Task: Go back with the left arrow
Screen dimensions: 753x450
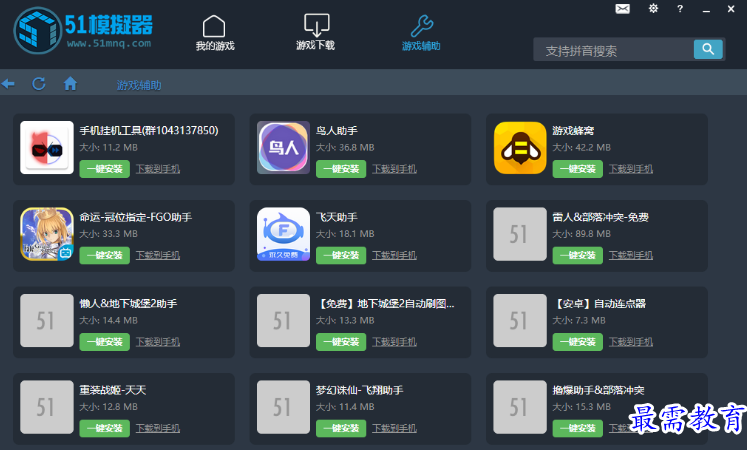Action: [8, 84]
